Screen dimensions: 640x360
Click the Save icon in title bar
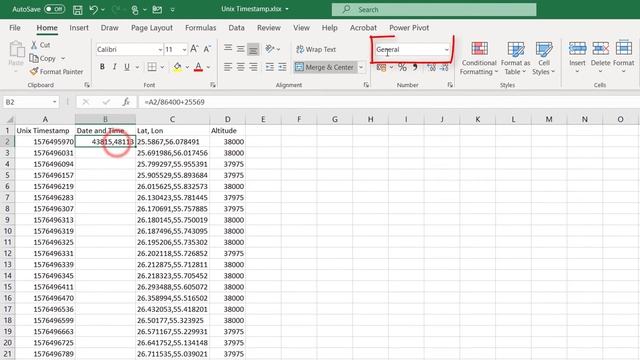coord(78,10)
